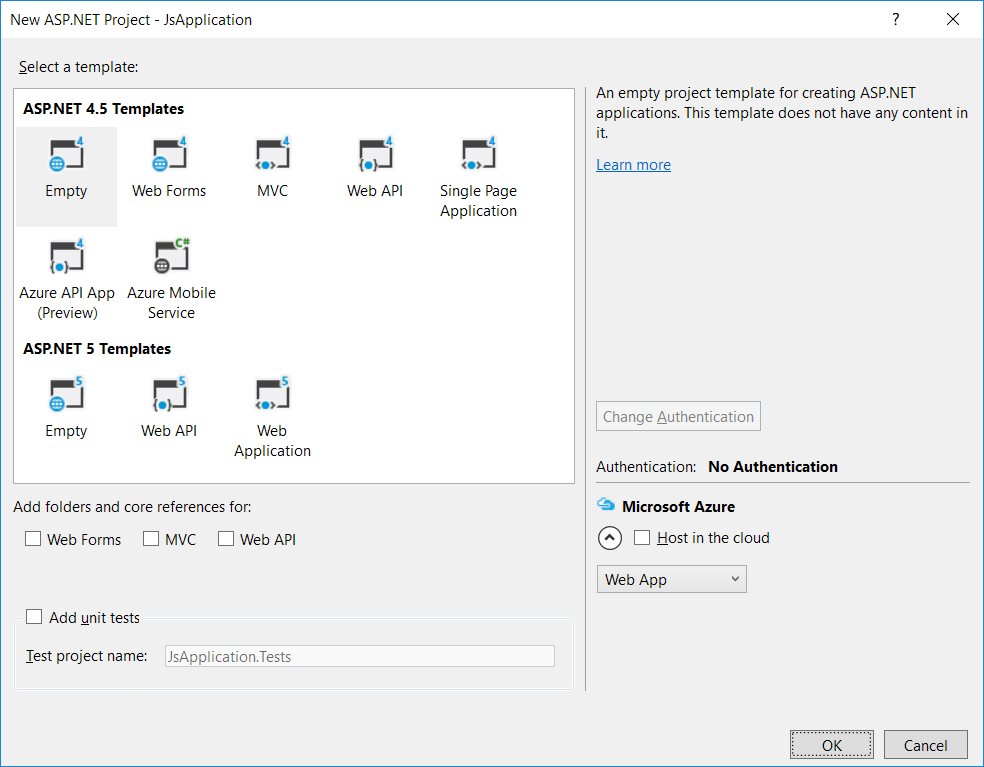Click the 'No Authentication' text

773,466
